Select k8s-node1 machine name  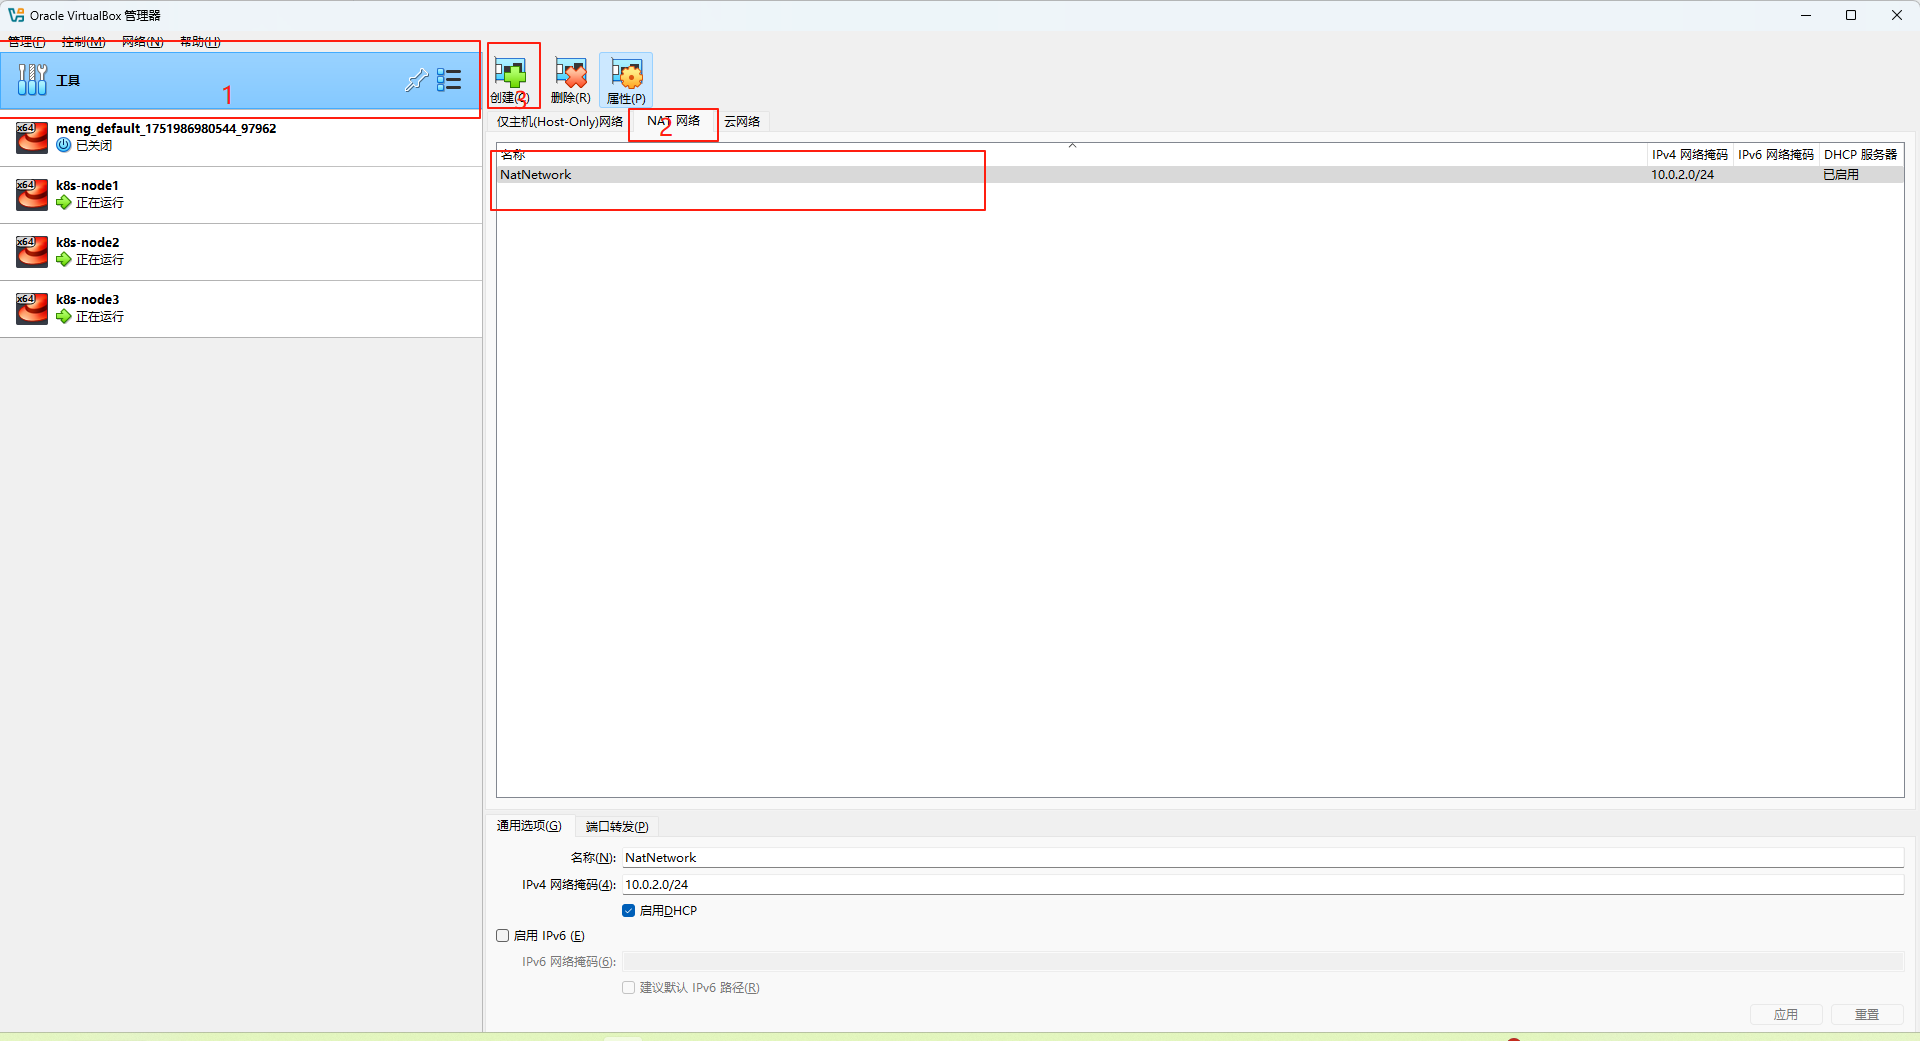[87, 186]
